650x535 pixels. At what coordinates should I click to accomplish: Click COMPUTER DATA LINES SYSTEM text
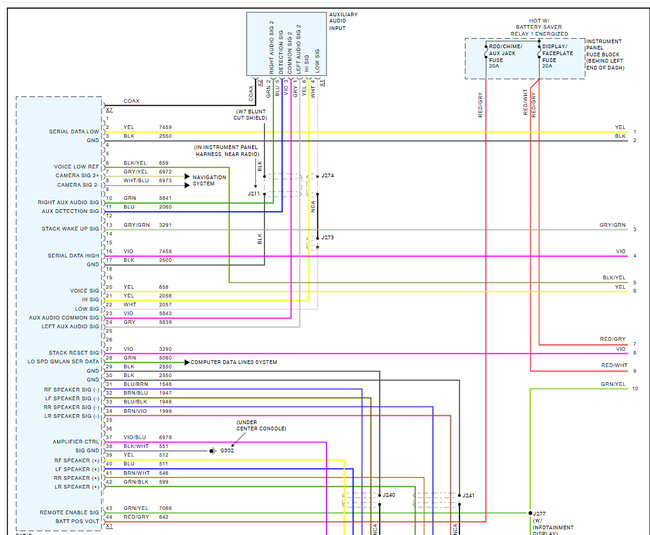[x=234, y=362]
